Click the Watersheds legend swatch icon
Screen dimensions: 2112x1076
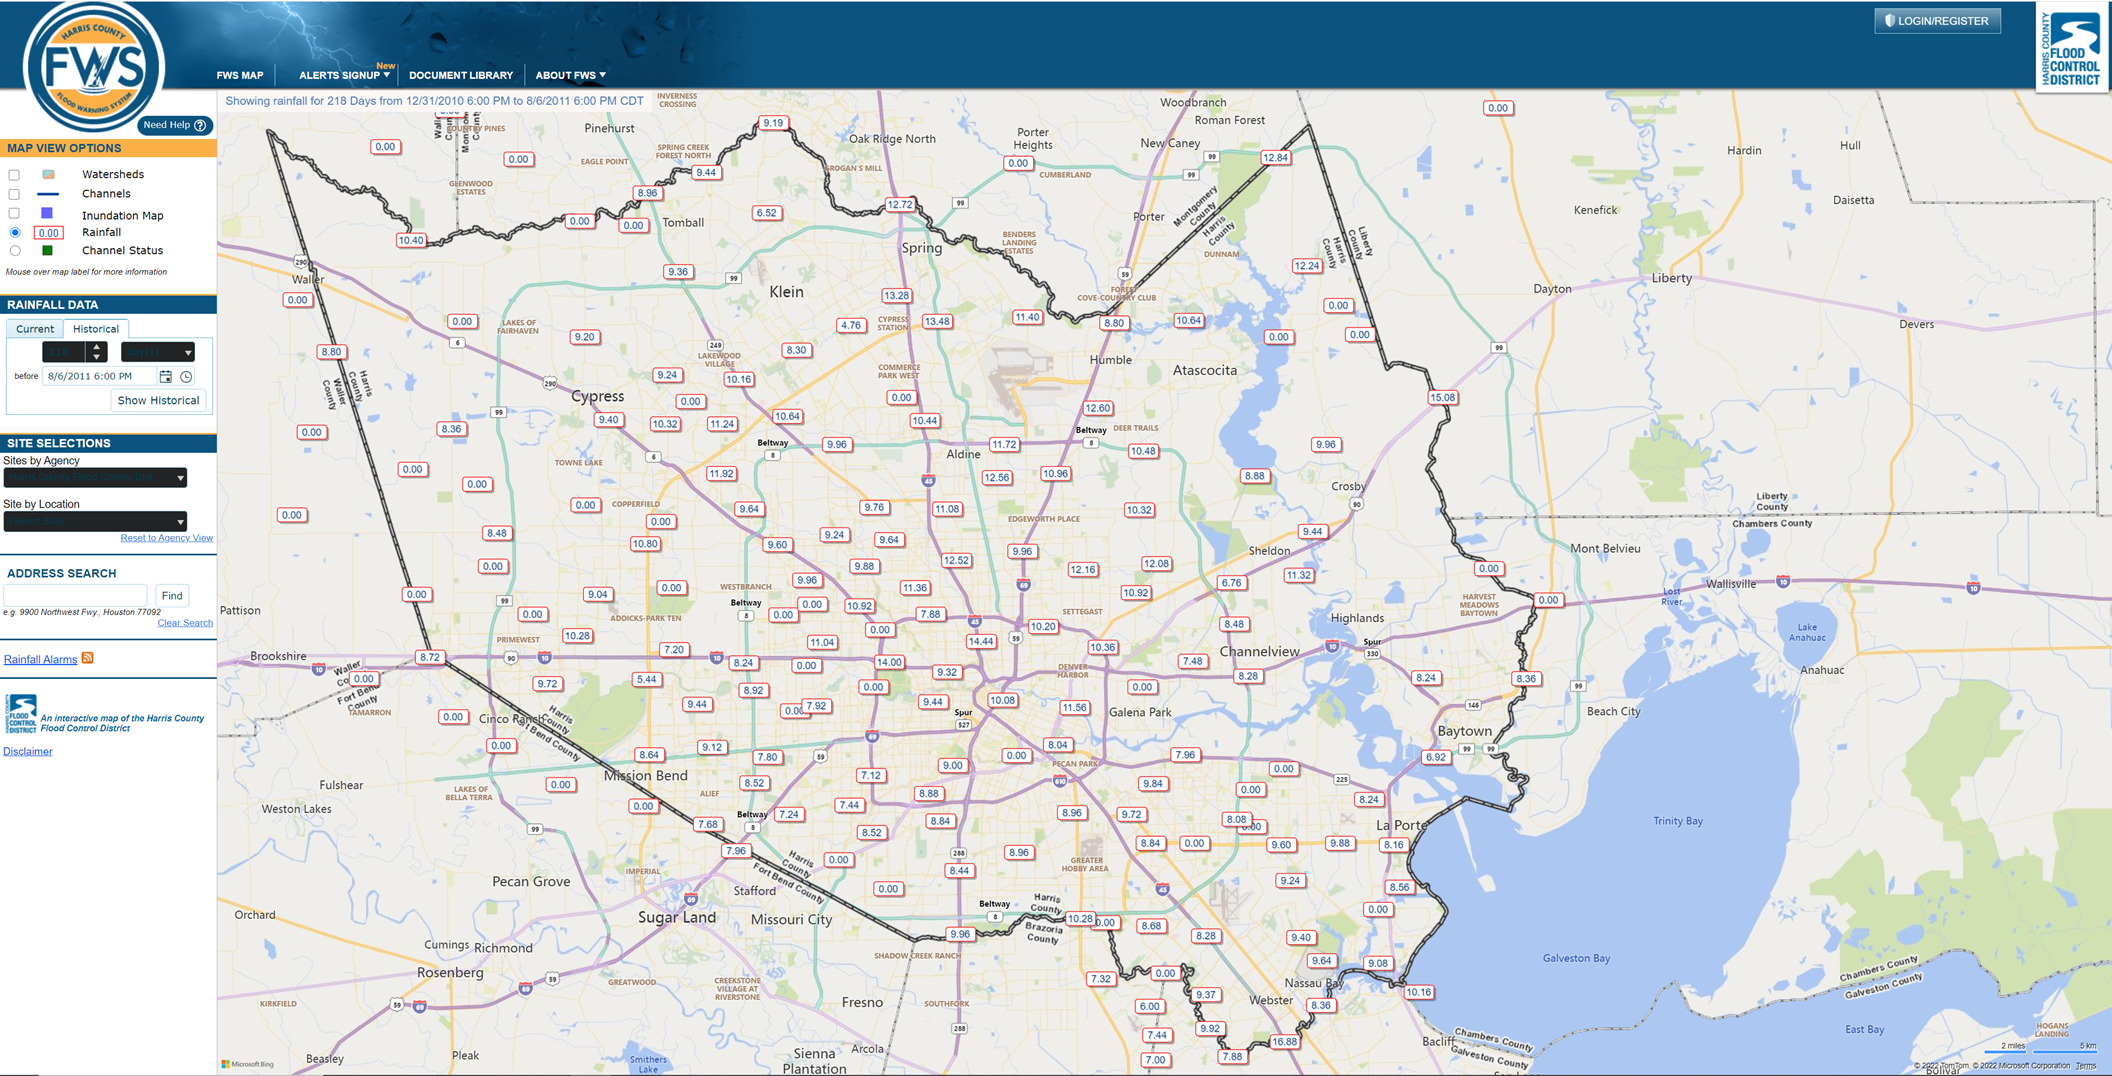click(47, 174)
